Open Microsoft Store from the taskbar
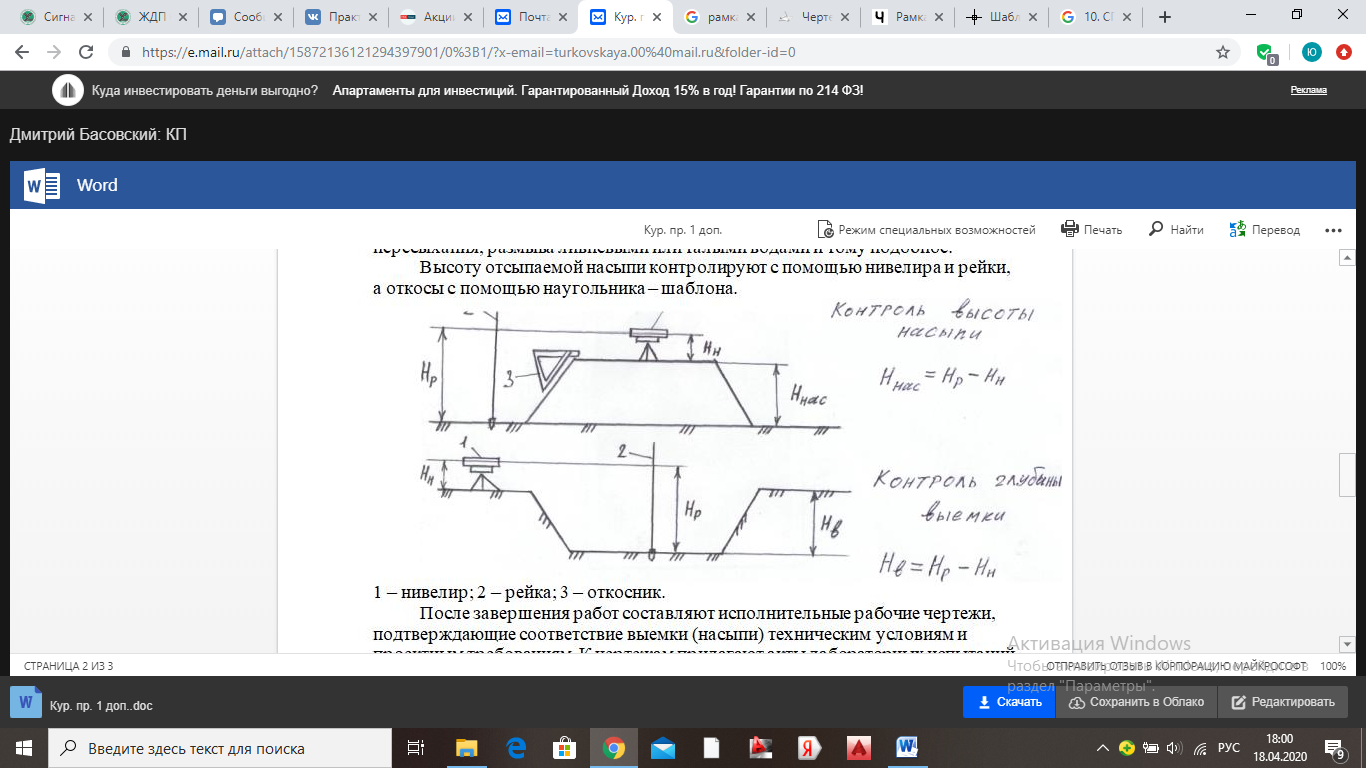This screenshot has height=768, width=1366. coord(565,748)
